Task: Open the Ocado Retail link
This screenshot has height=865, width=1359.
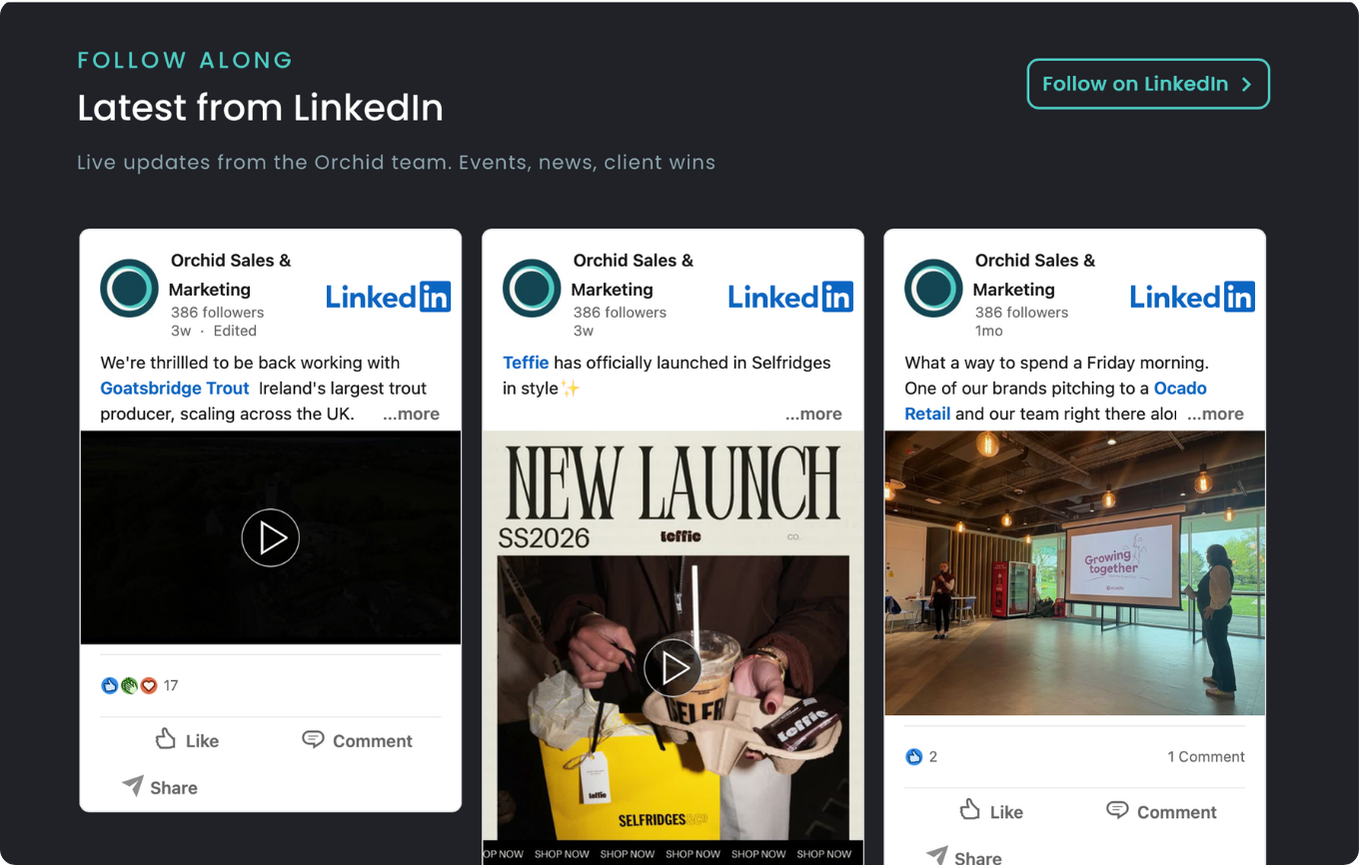Action: 1056,401
